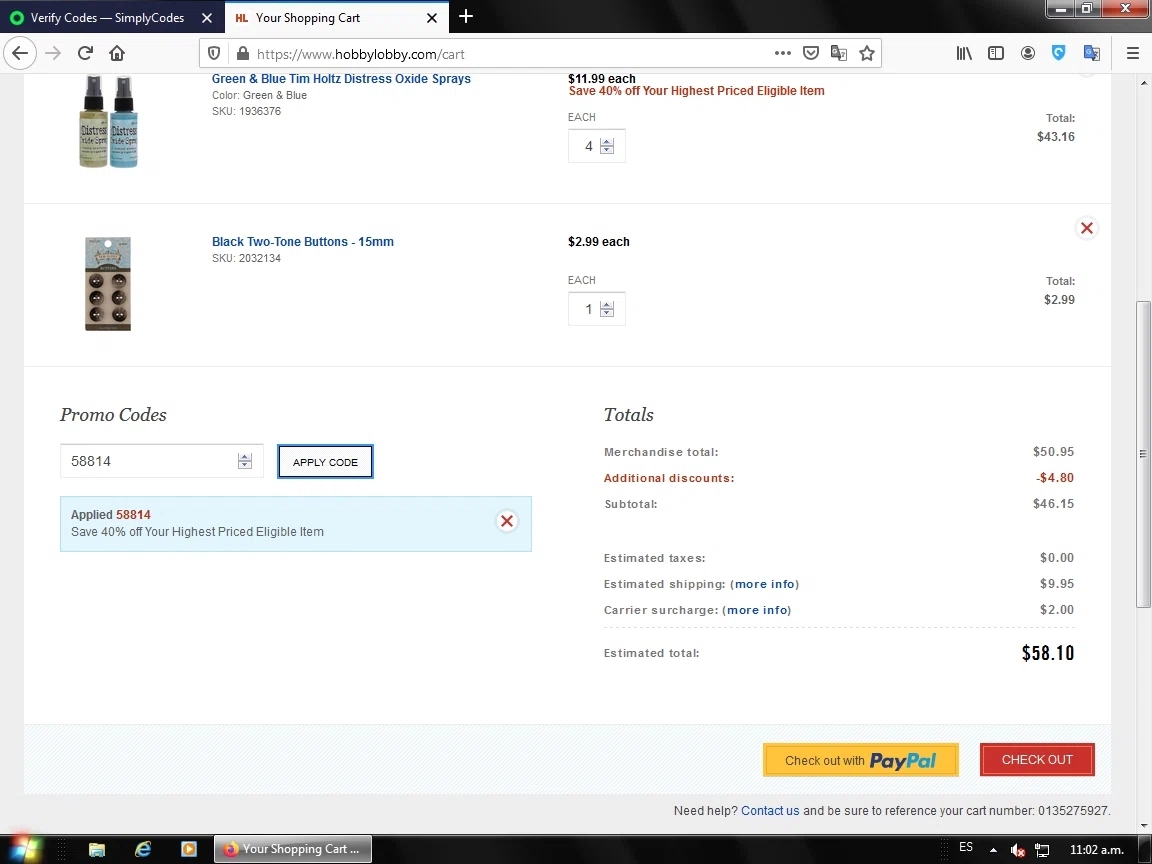The width and height of the screenshot is (1152, 864).
Task: Check out with PayPal
Action: click(860, 760)
